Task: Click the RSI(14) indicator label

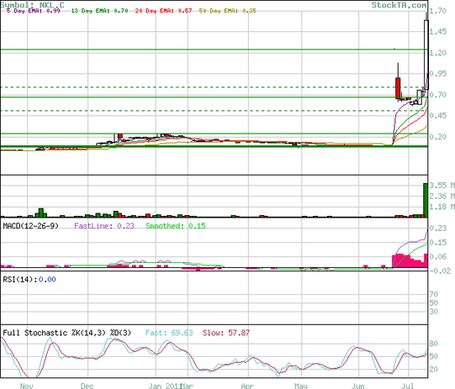Action: 29,279
